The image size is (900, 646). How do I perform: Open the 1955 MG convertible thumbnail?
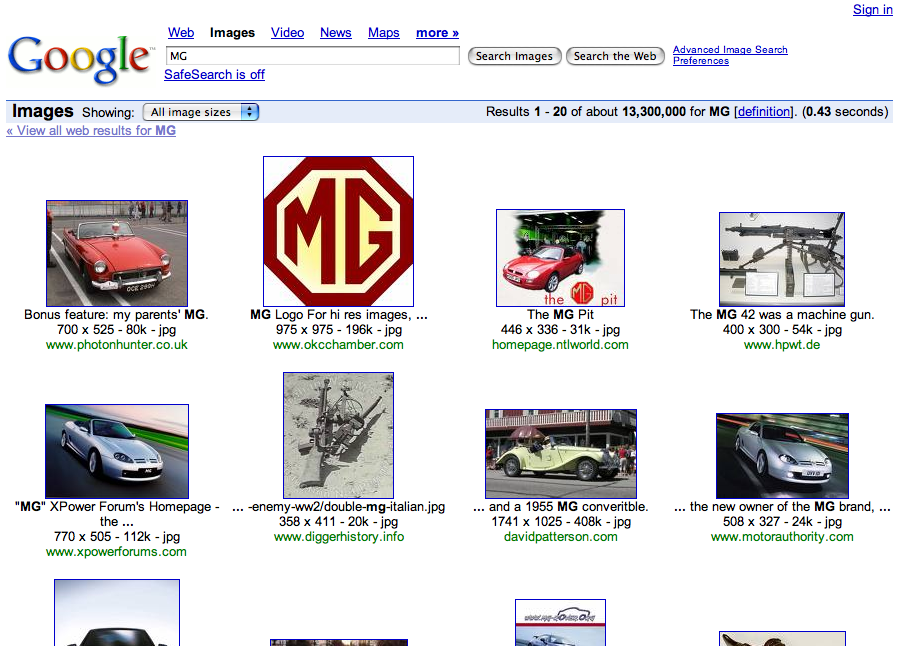561,454
